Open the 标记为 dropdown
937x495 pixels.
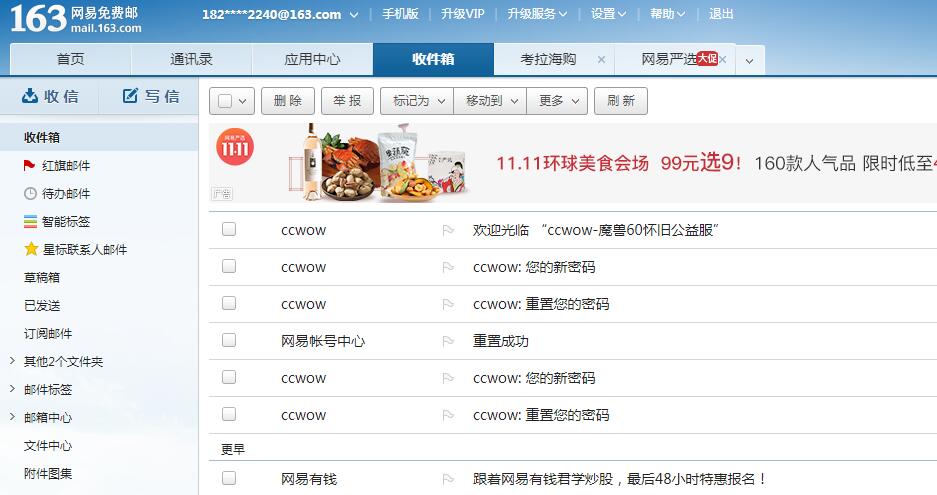[x=417, y=100]
